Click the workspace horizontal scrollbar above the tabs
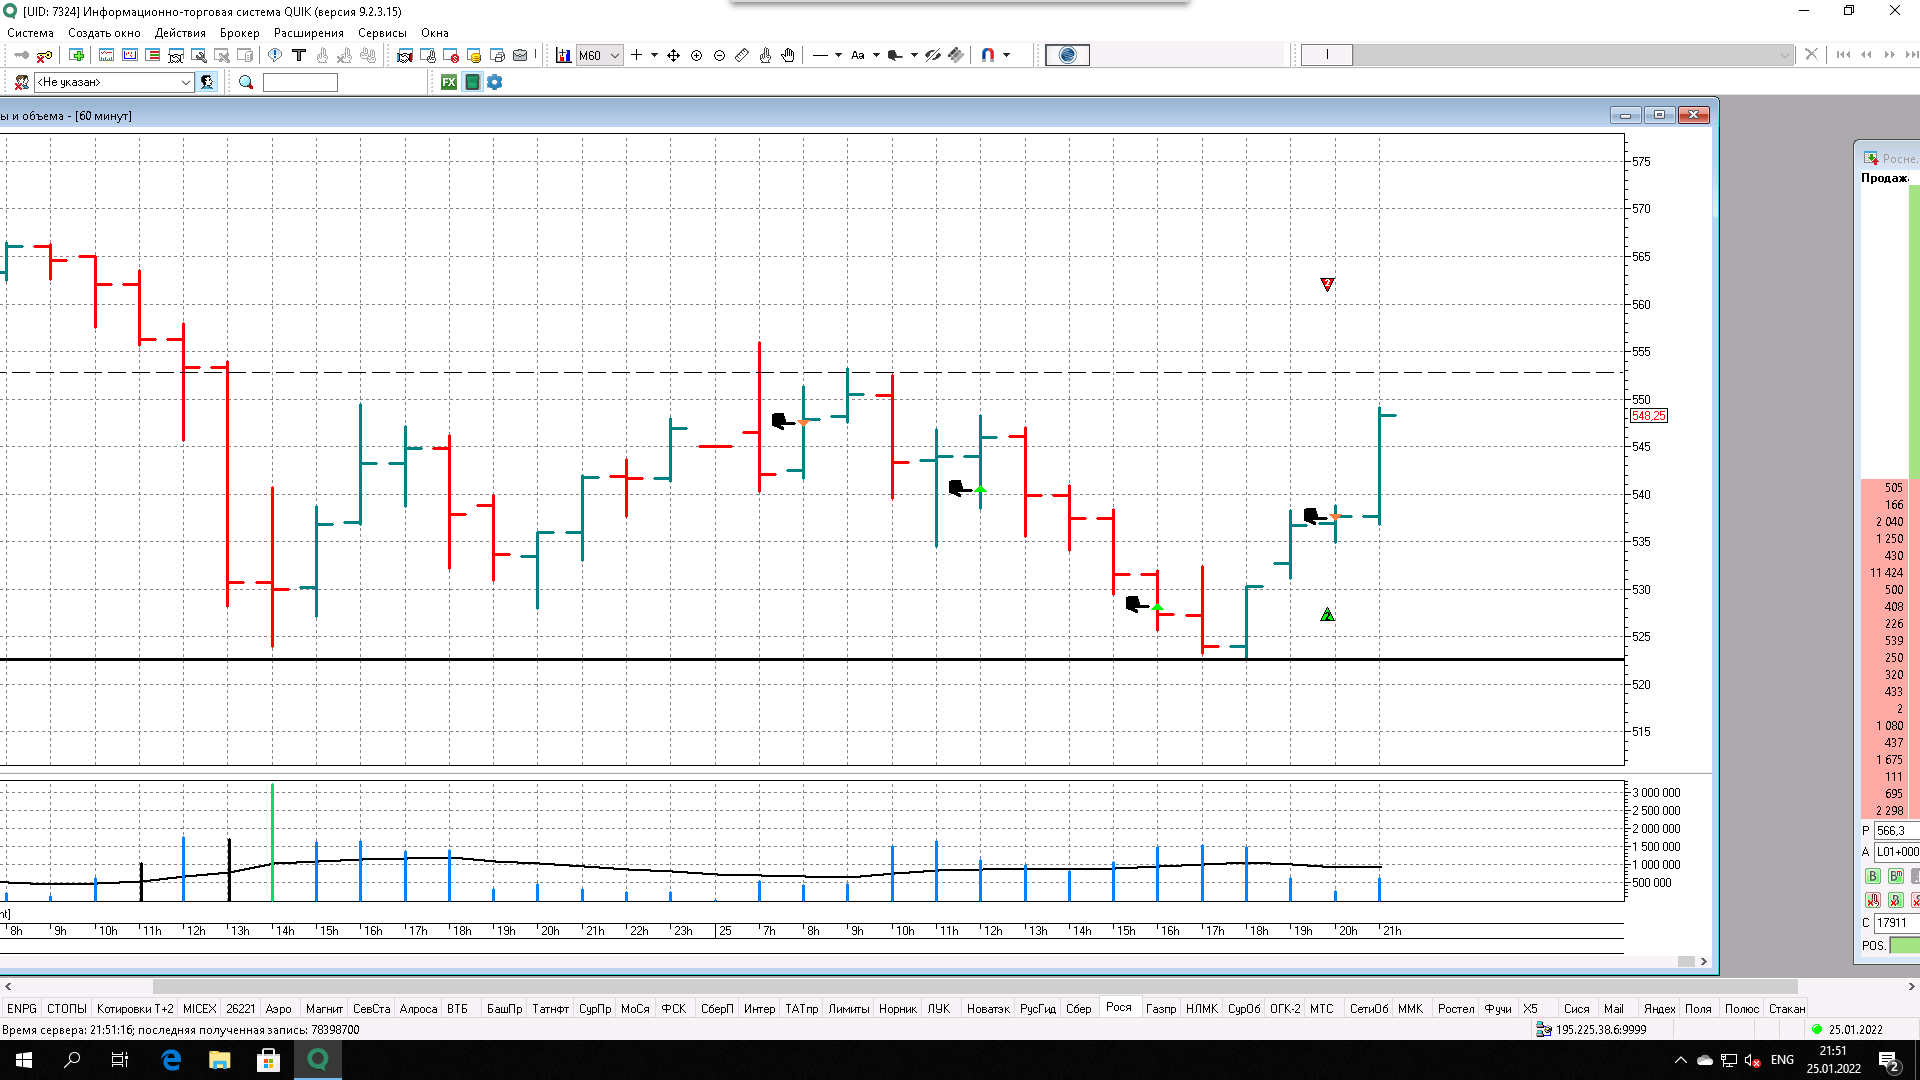 click(x=975, y=987)
